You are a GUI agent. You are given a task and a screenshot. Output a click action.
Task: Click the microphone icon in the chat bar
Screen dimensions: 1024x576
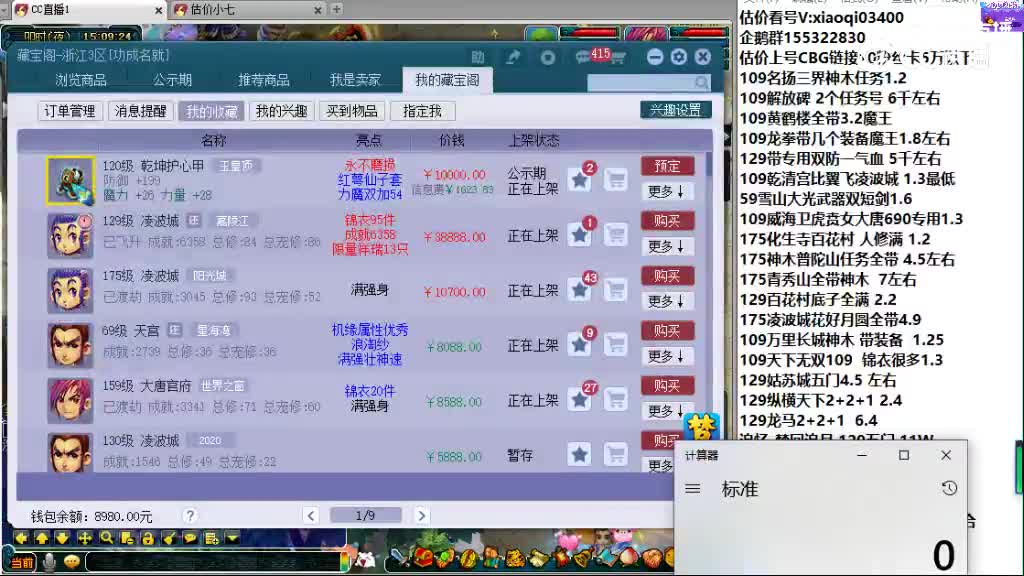[x=49, y=561]
